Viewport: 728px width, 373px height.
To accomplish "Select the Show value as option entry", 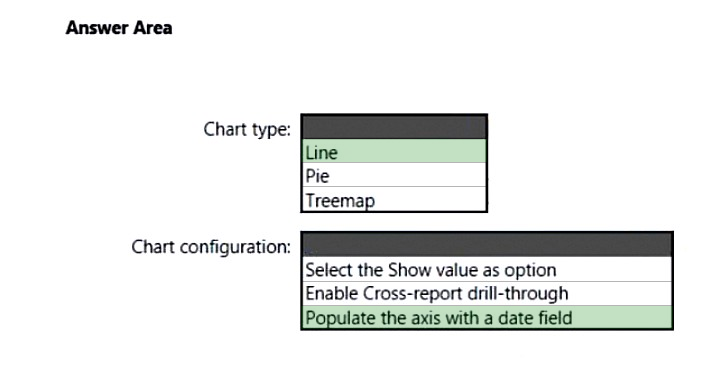I will pyautogui.click(x=487, y=269).
